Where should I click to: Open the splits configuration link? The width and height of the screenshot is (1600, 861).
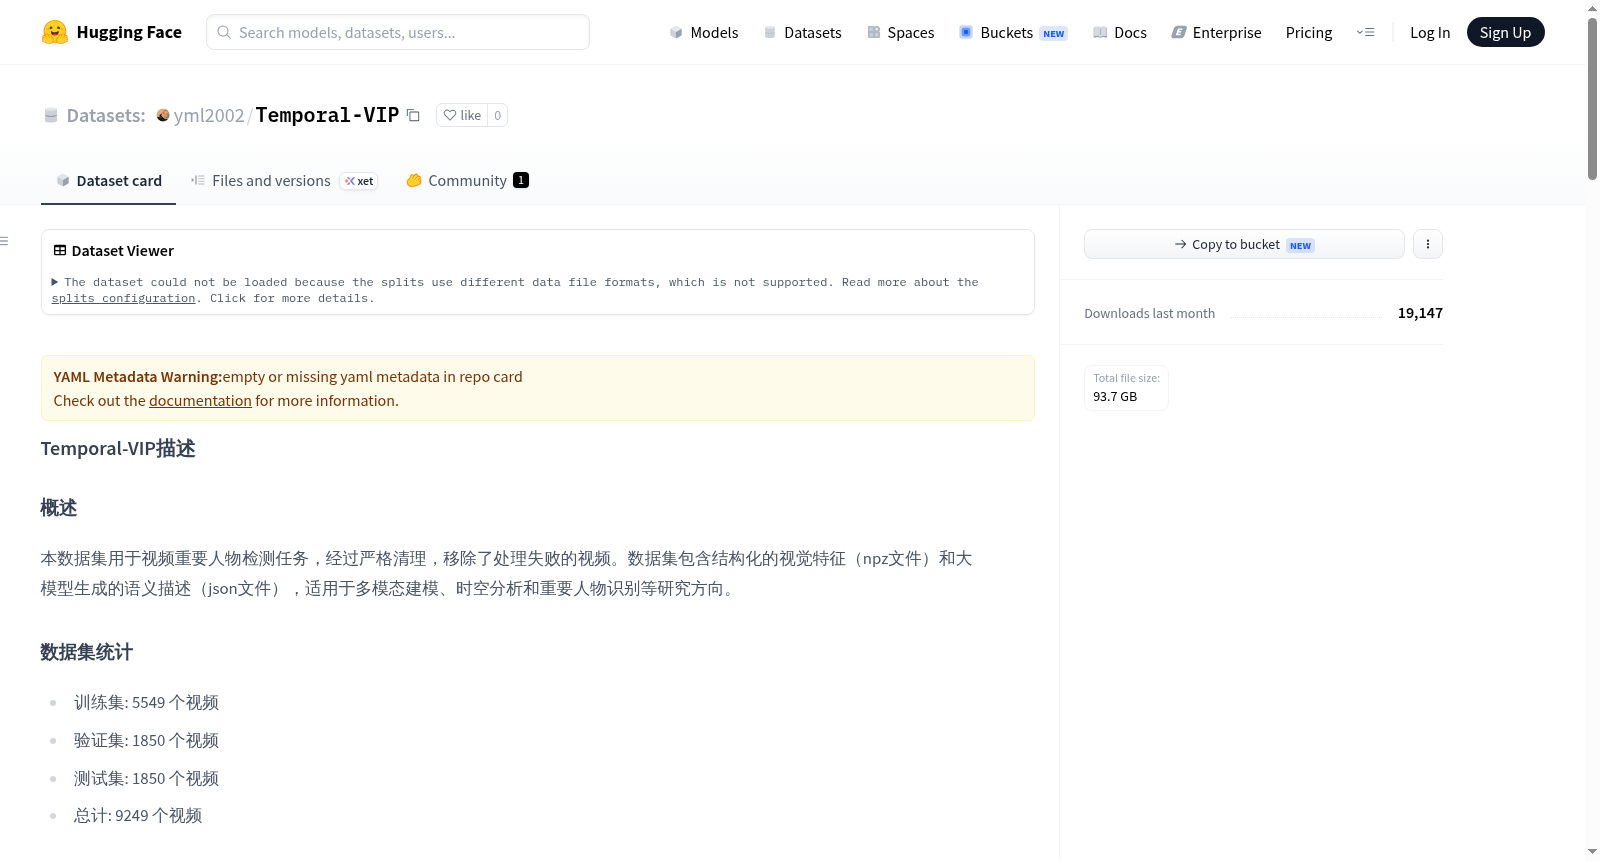click(123, 298)
